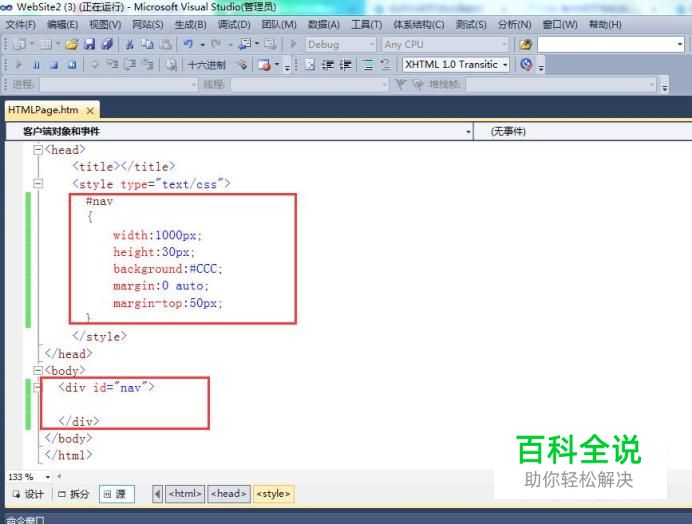
Task: Click the Step Into icon
Action: pos(113,65)
